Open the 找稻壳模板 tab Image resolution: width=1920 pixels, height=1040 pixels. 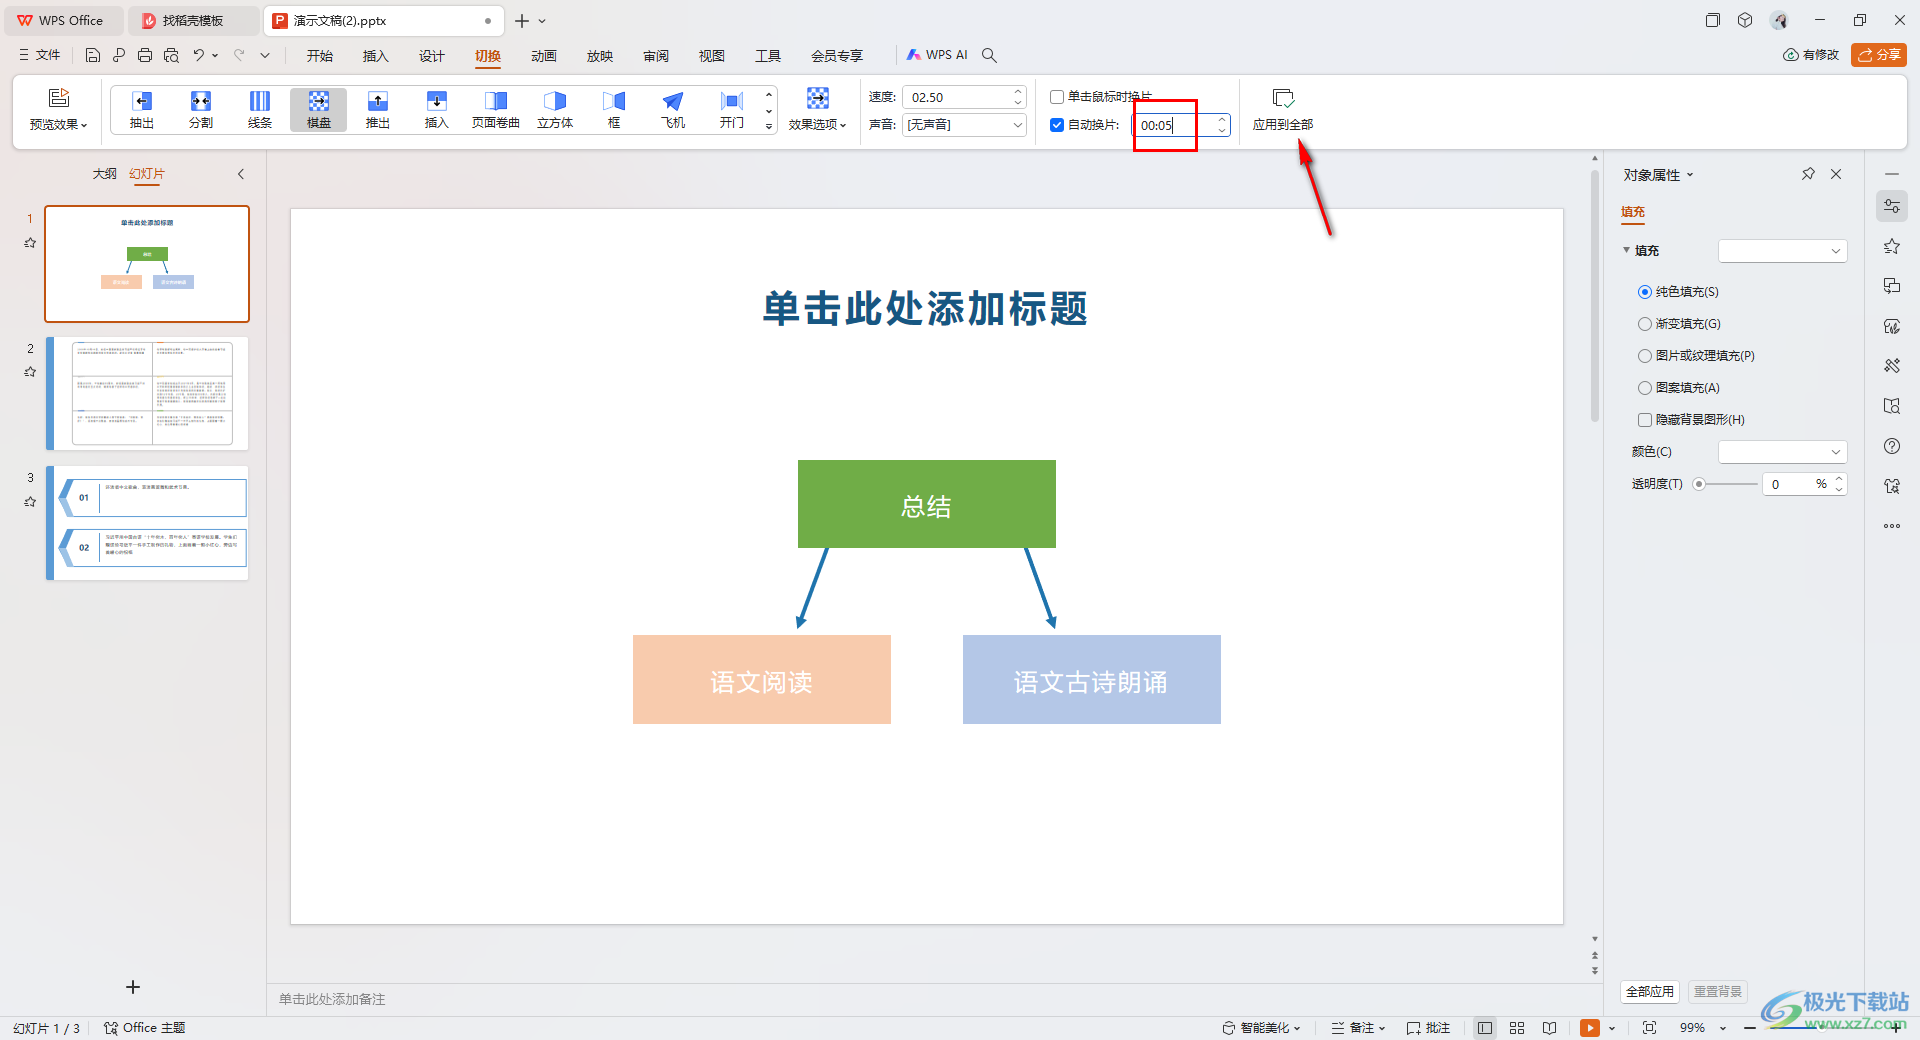[193, 20]
